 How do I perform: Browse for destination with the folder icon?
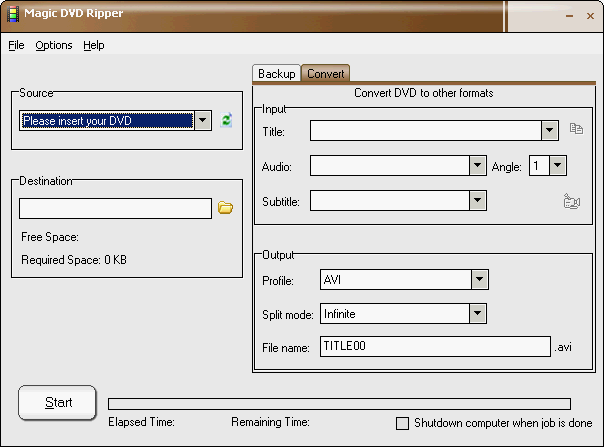pyautogui.click(x=225, y=208)
